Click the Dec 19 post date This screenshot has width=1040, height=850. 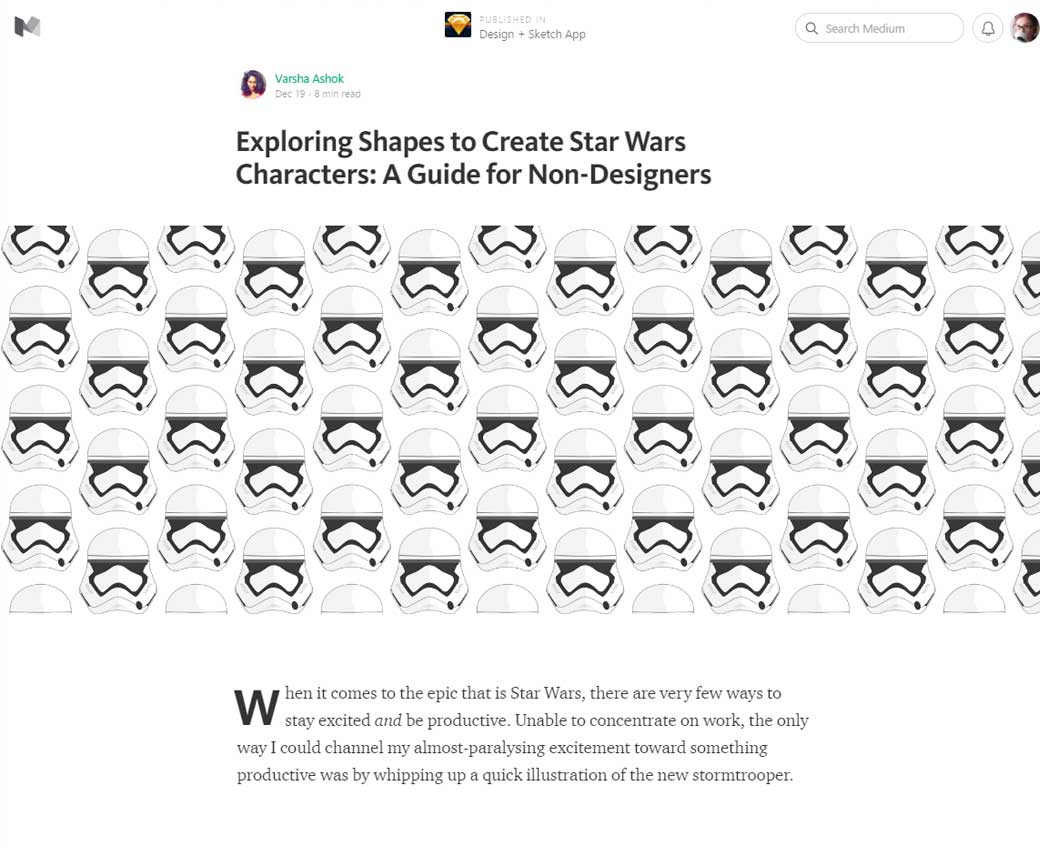coord(290,94)
